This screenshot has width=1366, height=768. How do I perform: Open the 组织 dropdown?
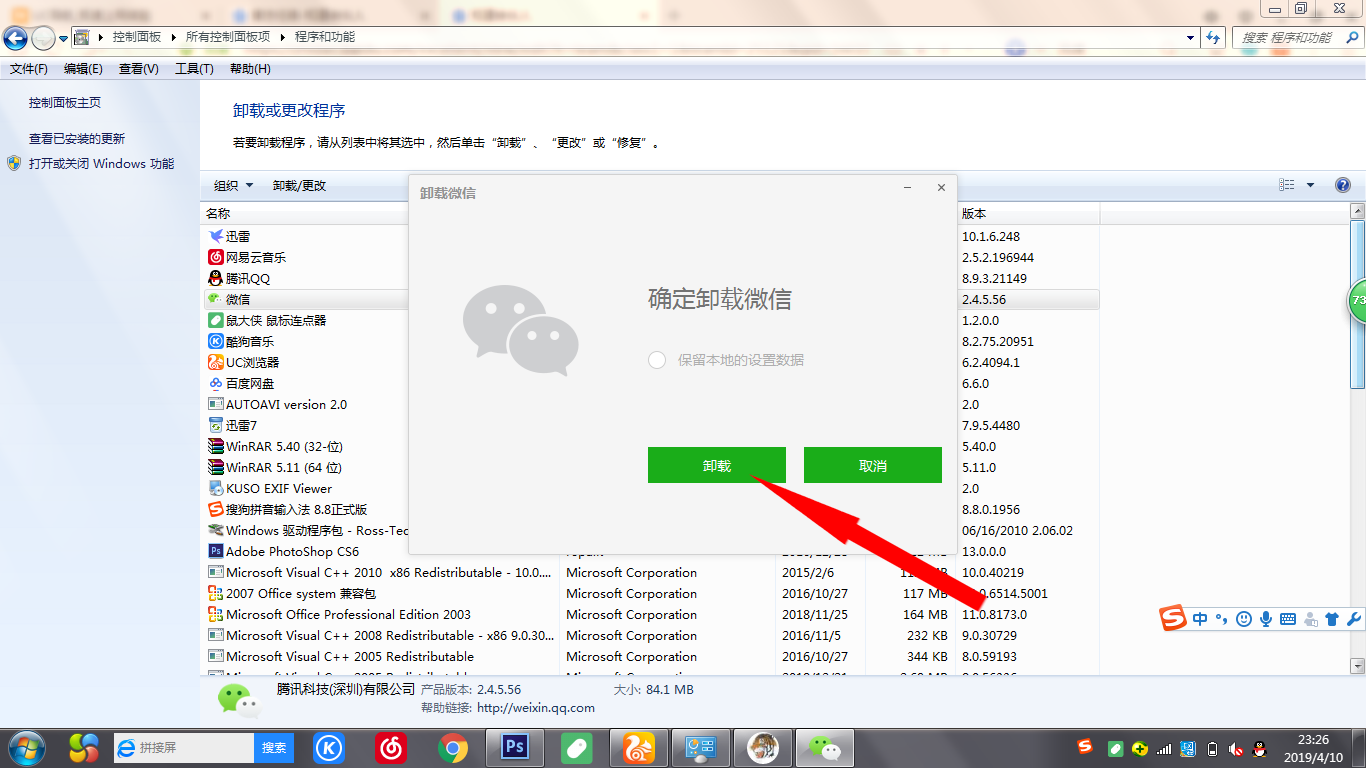click(x=234, y=185)
